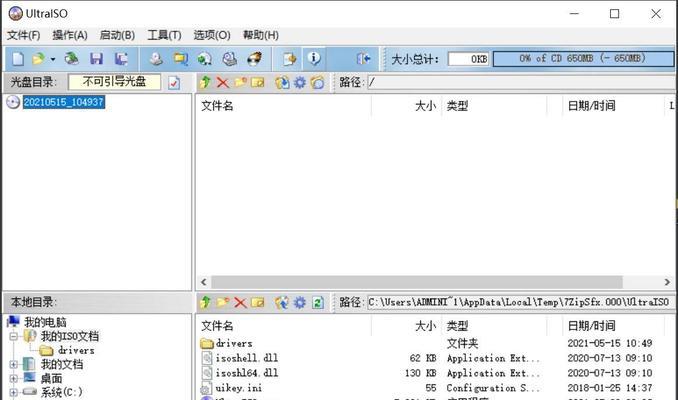Click the Save As icon in the main toolbar
The width and height of the screenshot is (678, 400).
tap(121, 58)
